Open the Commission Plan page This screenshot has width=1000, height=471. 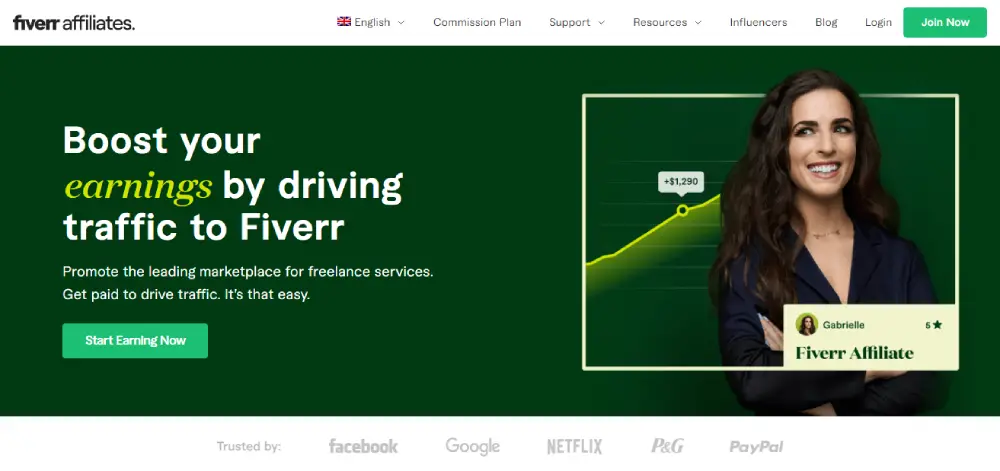(x=477, y=22)
